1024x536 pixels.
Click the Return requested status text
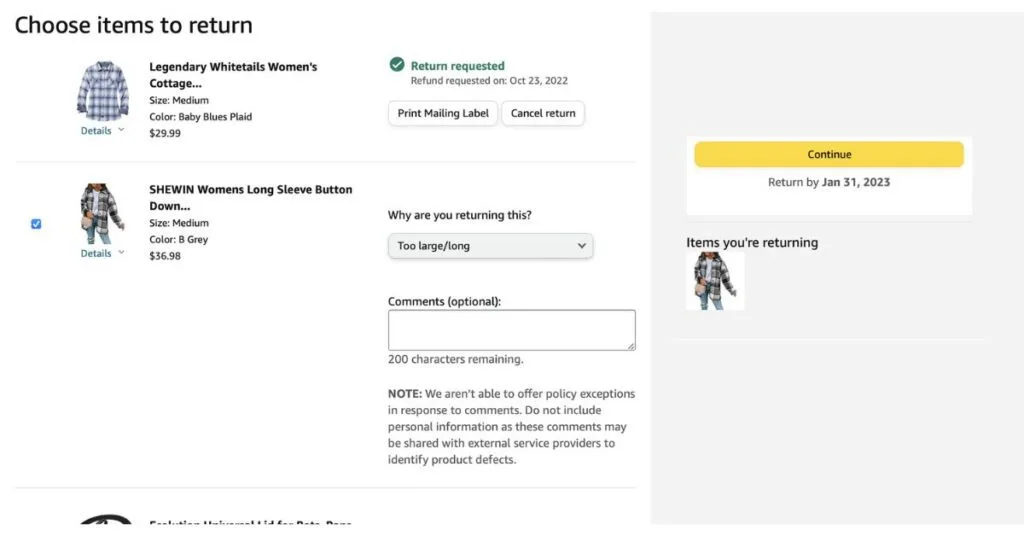pyautogui.click(x=457, y=66)
